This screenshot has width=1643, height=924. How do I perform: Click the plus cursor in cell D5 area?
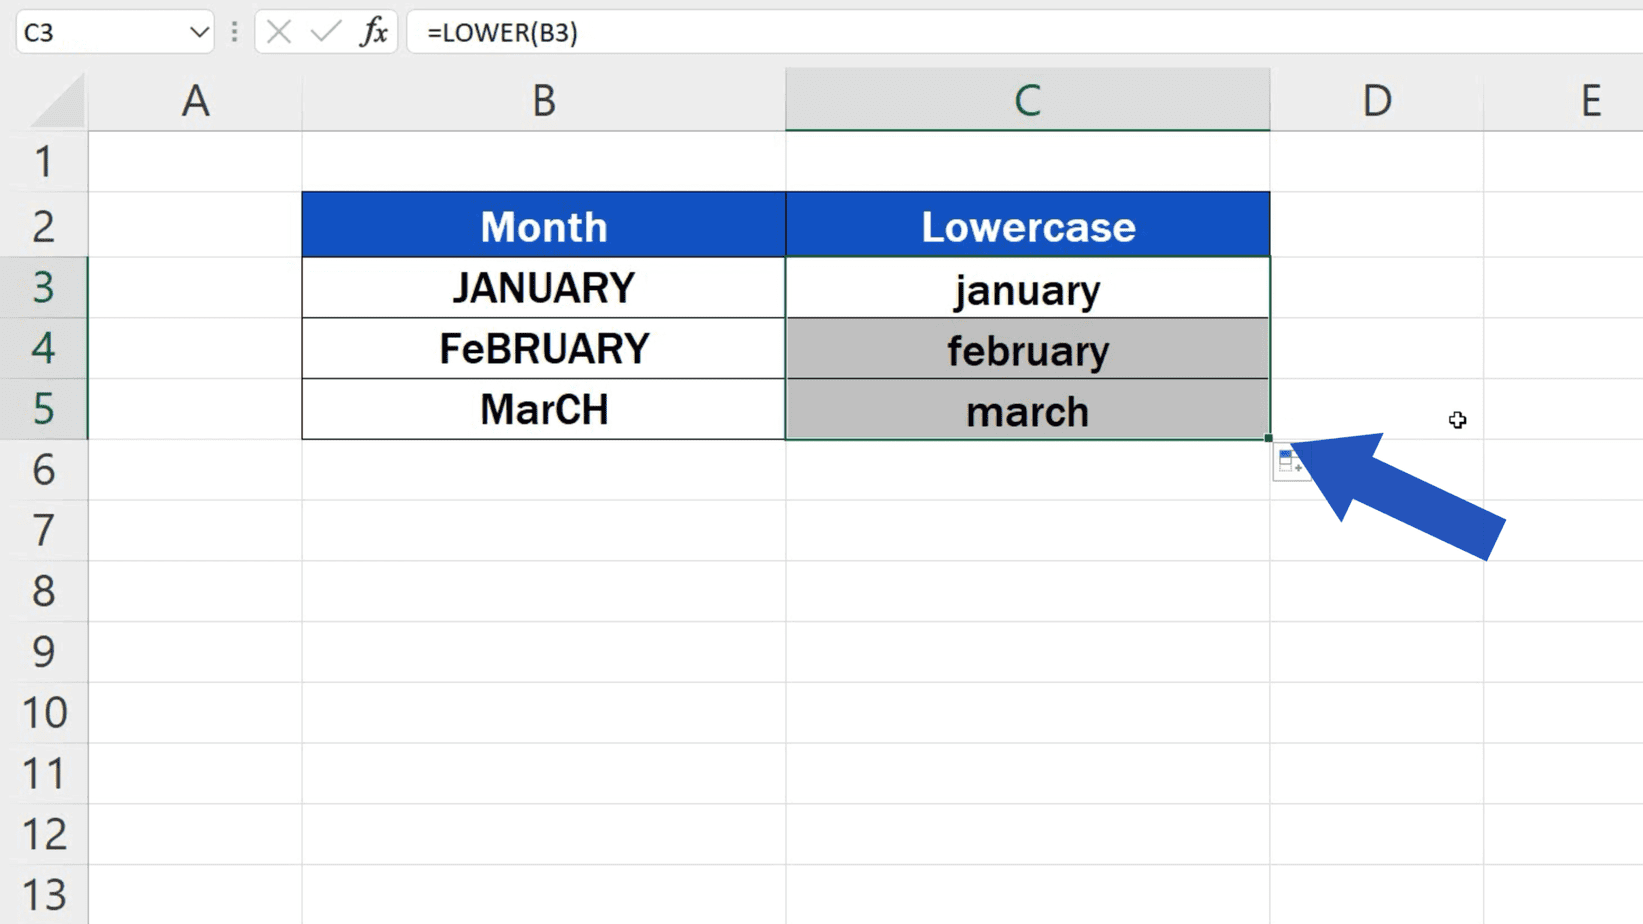coord(1457,420)
